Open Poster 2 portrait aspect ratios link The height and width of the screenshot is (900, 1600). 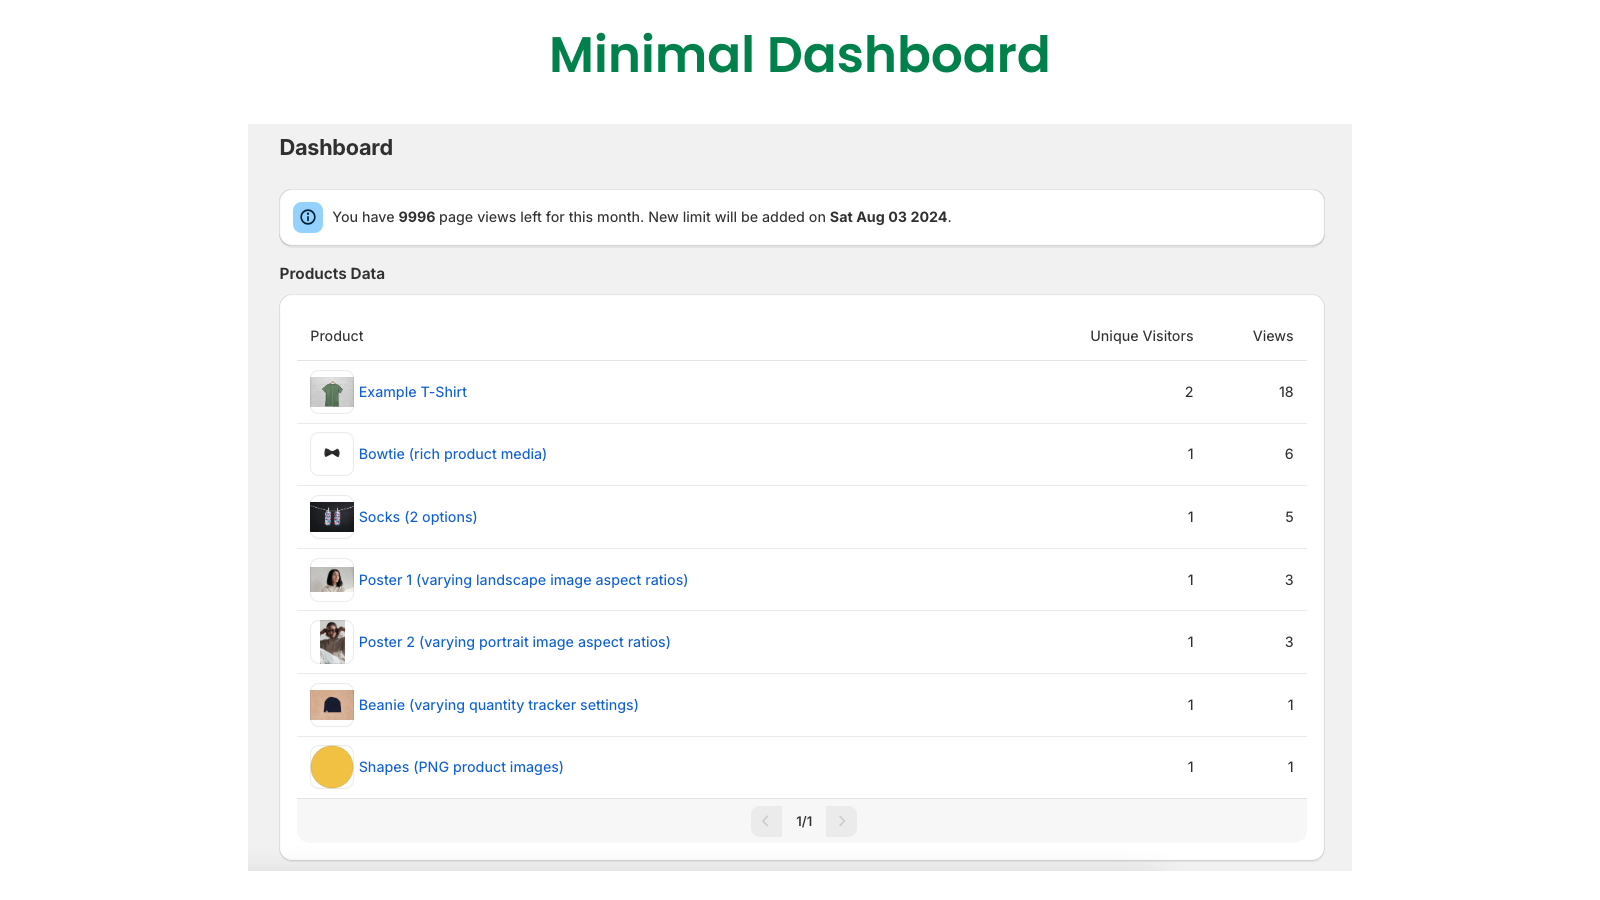(514, 641)
